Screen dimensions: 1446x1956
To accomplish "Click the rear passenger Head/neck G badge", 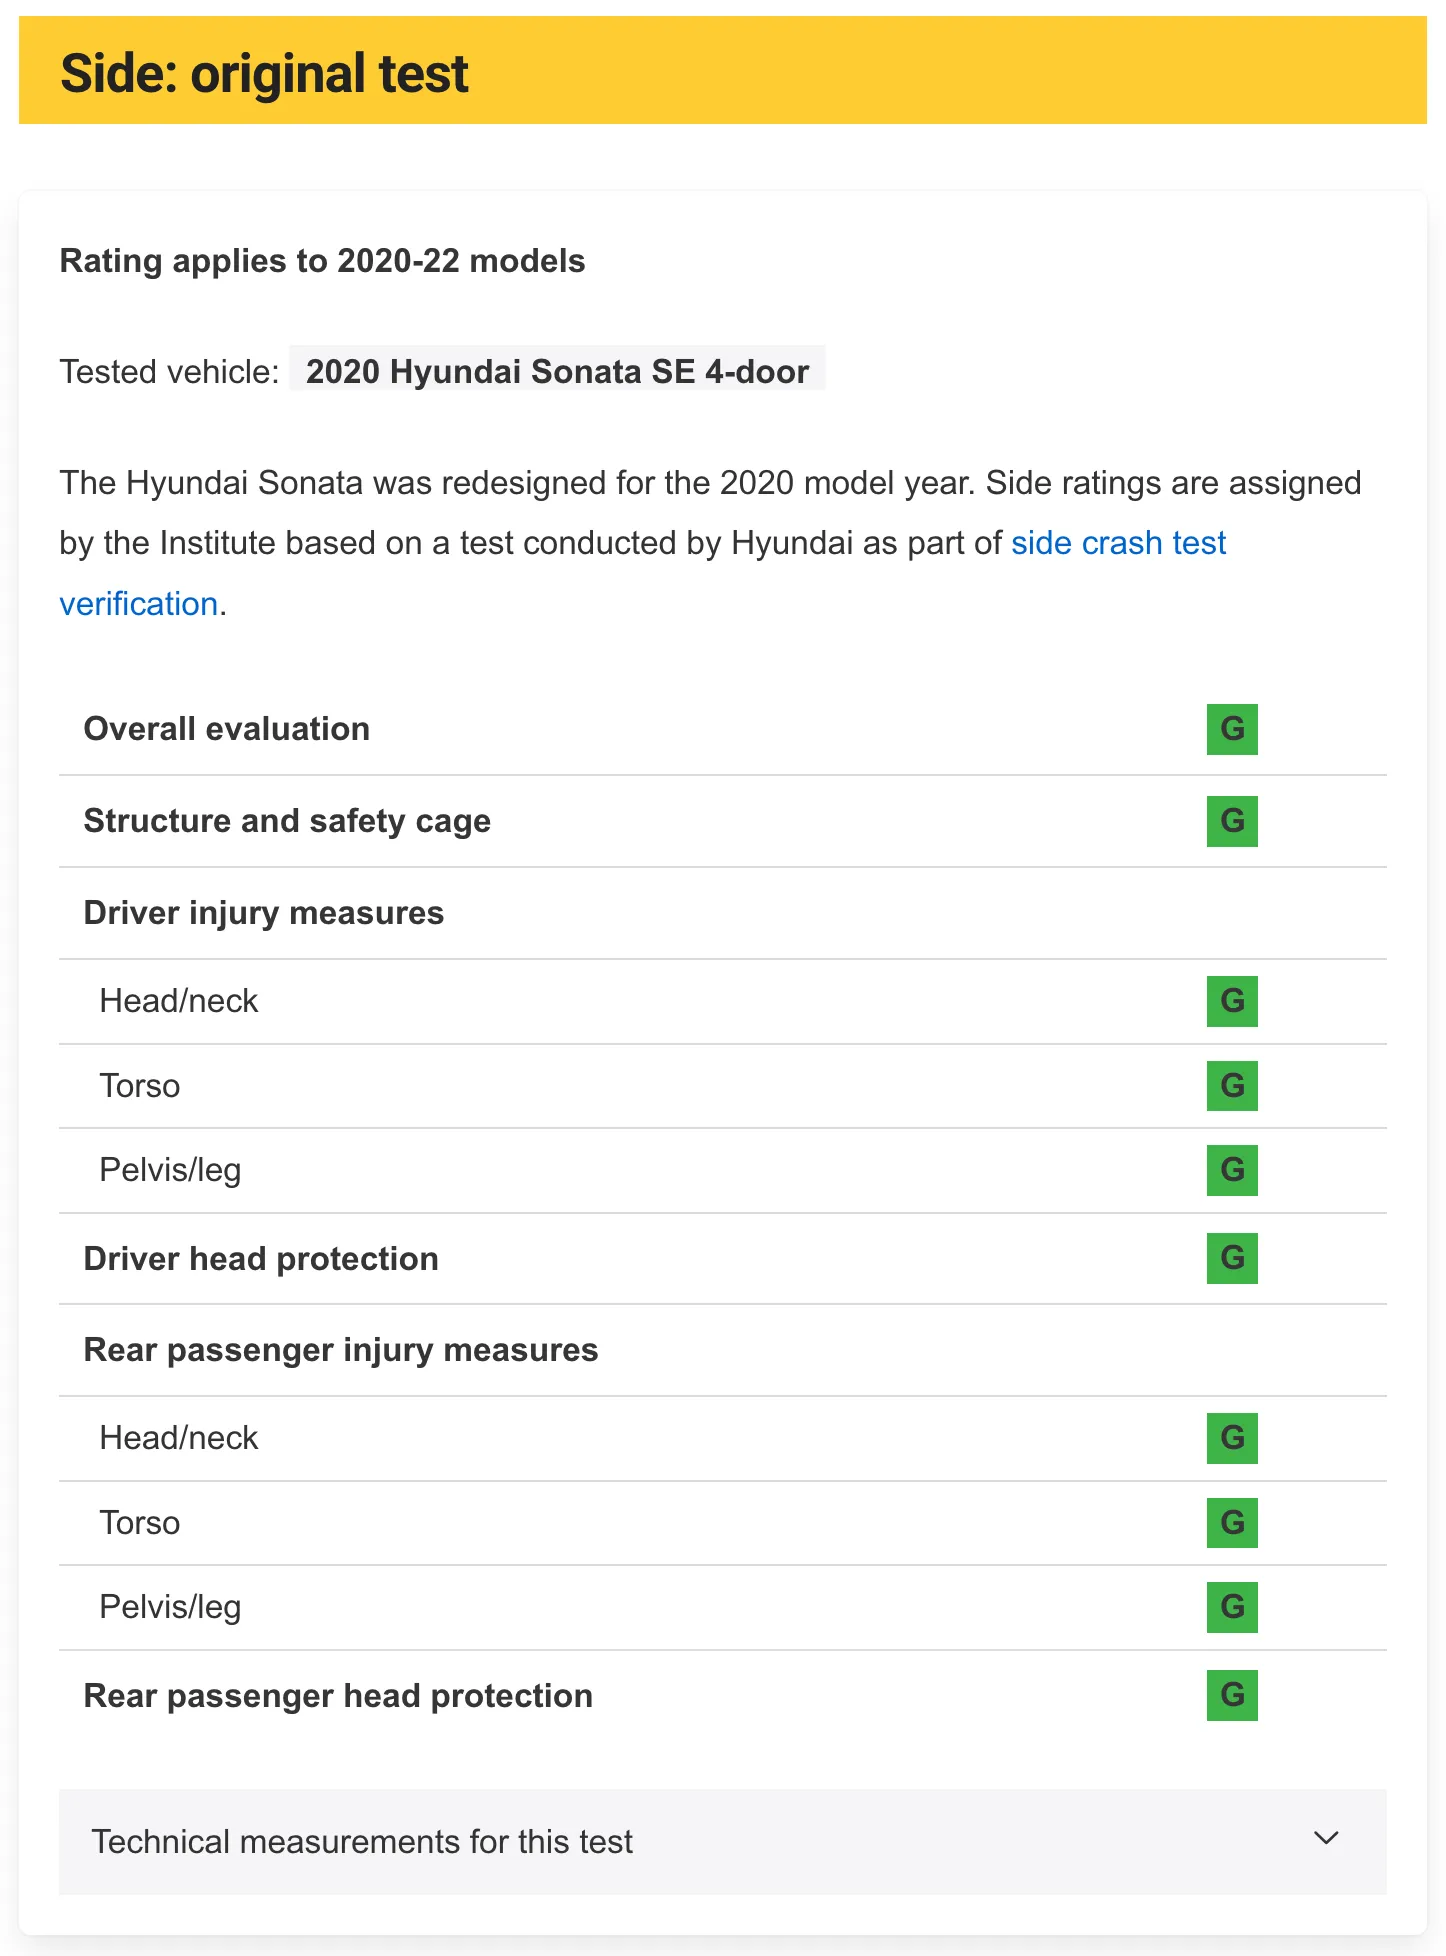I will point(1232,1438).
